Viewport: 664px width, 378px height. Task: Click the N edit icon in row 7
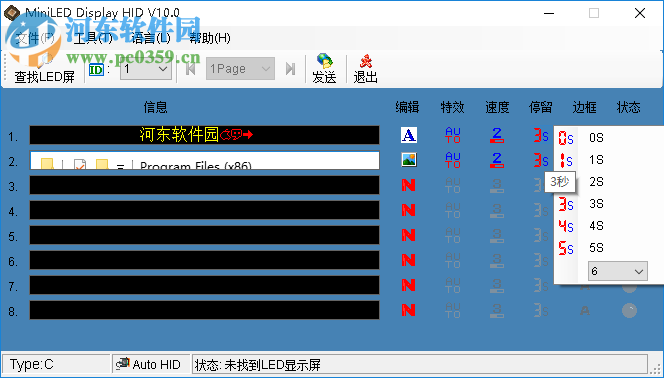[x=408, y=285]
